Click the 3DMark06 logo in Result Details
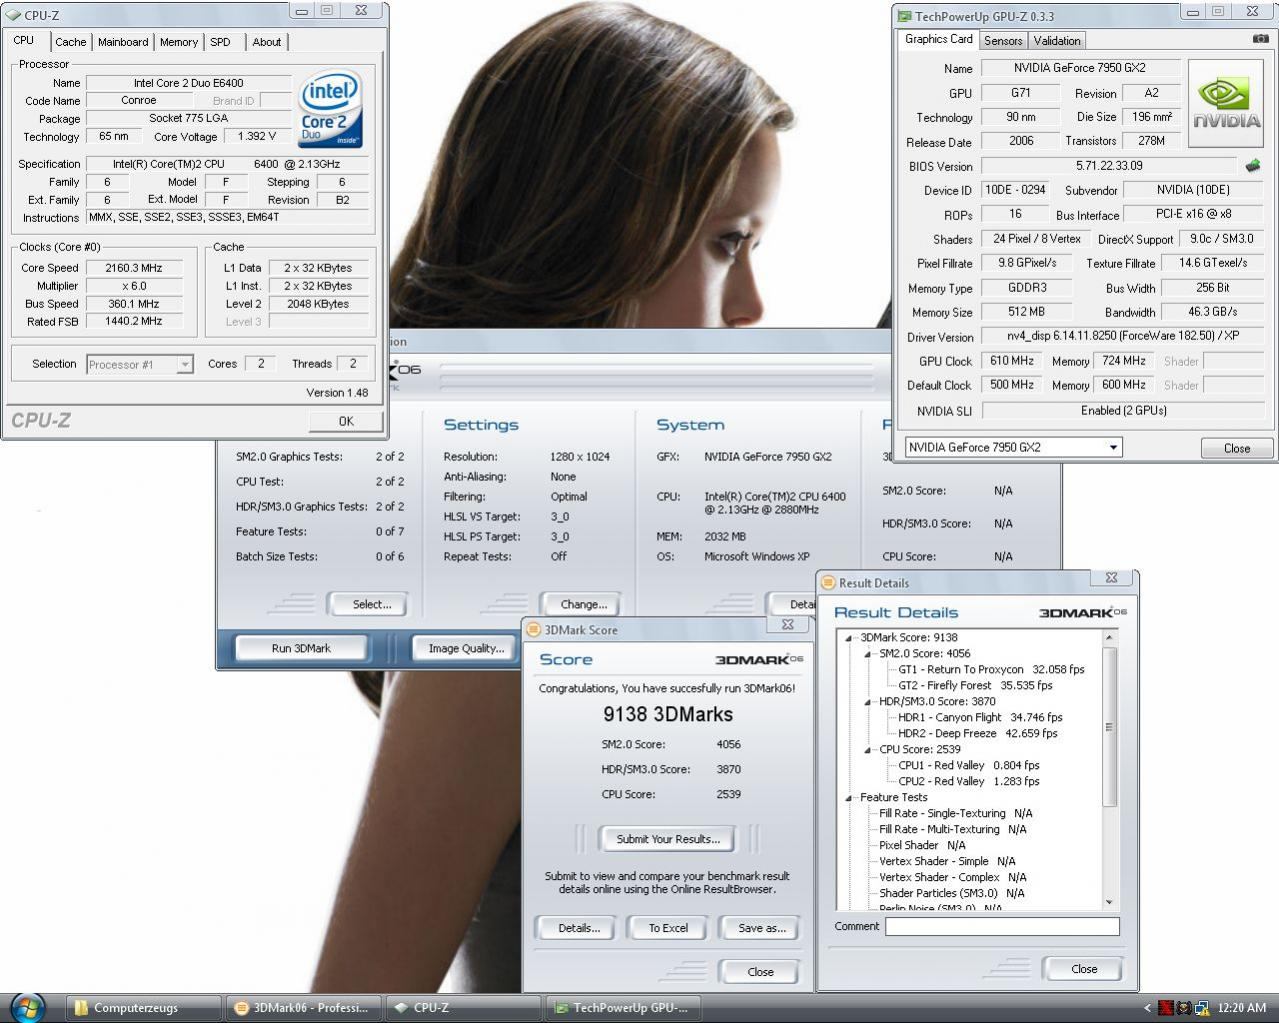This screenshot has width=1279, height=1023. coord(1083,612)
